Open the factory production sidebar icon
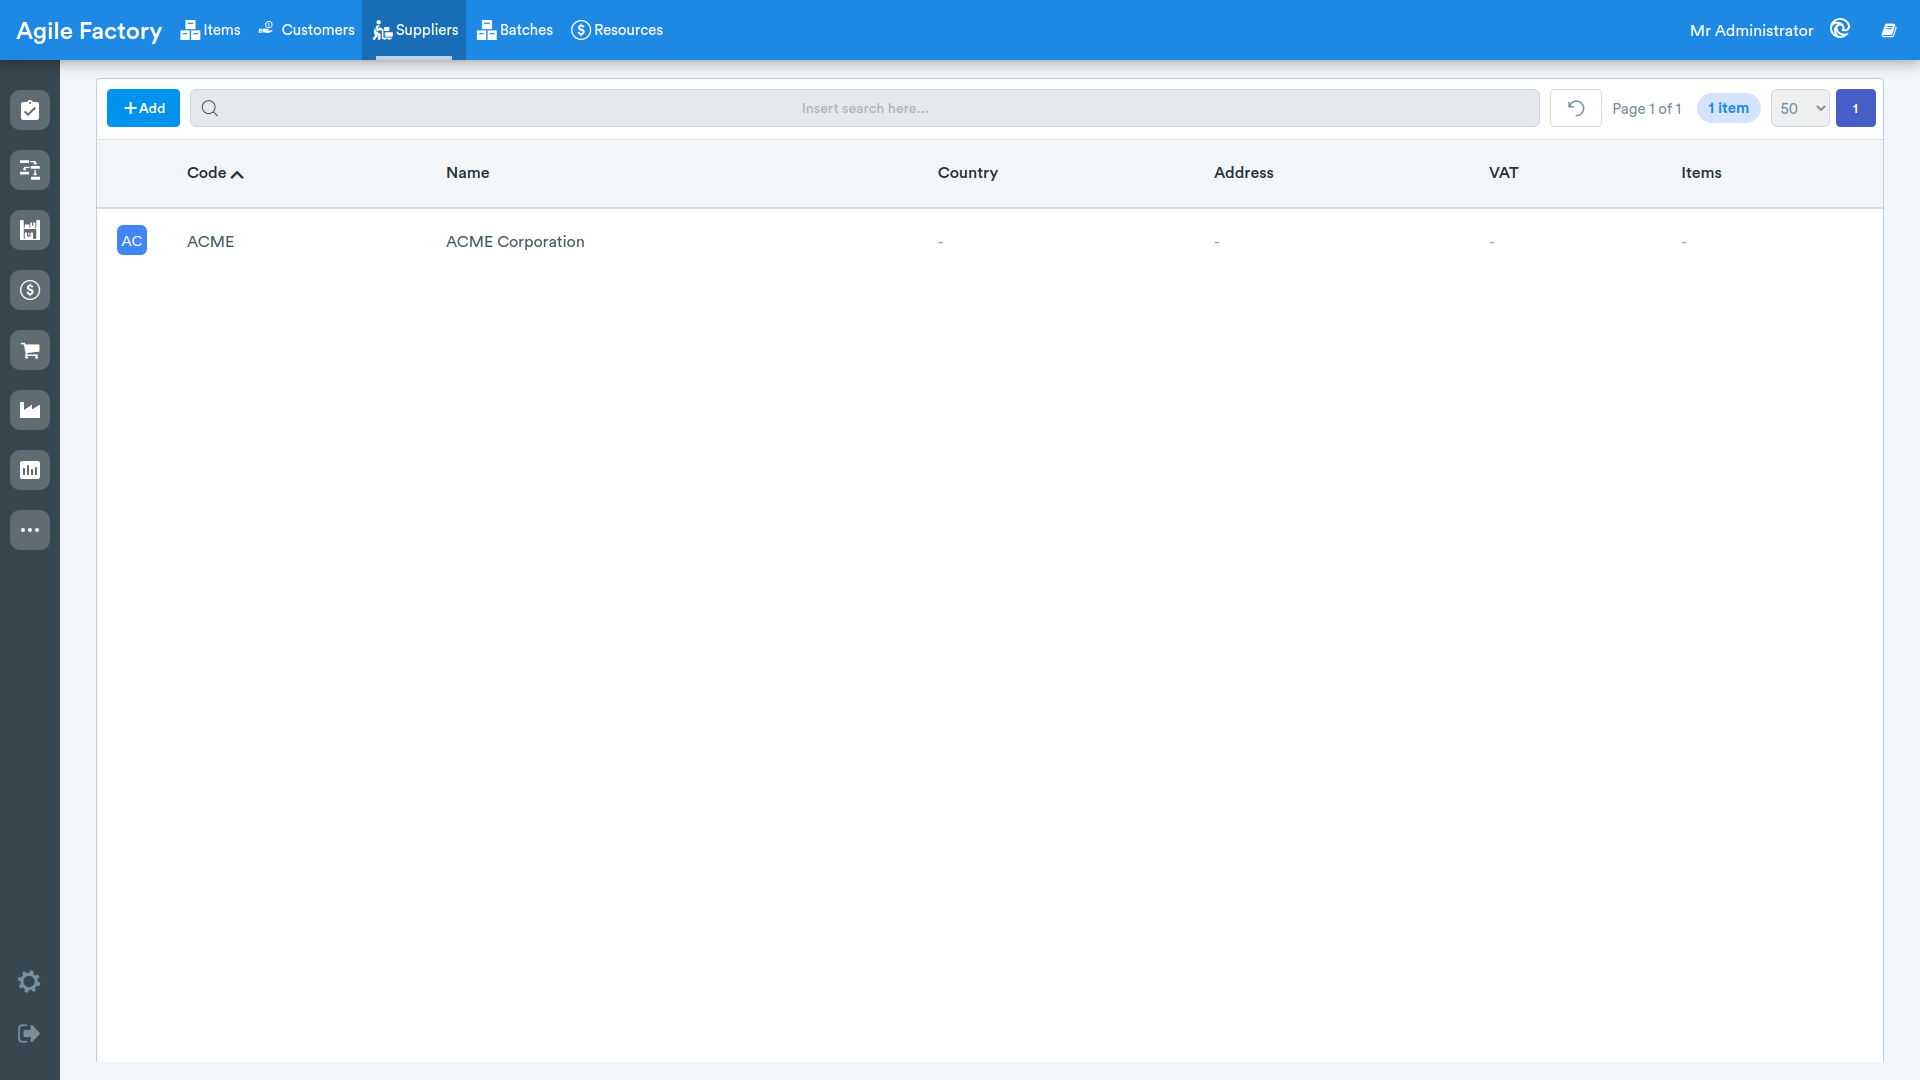This screenshot has width=1920, height=1080. coord(30,410)
